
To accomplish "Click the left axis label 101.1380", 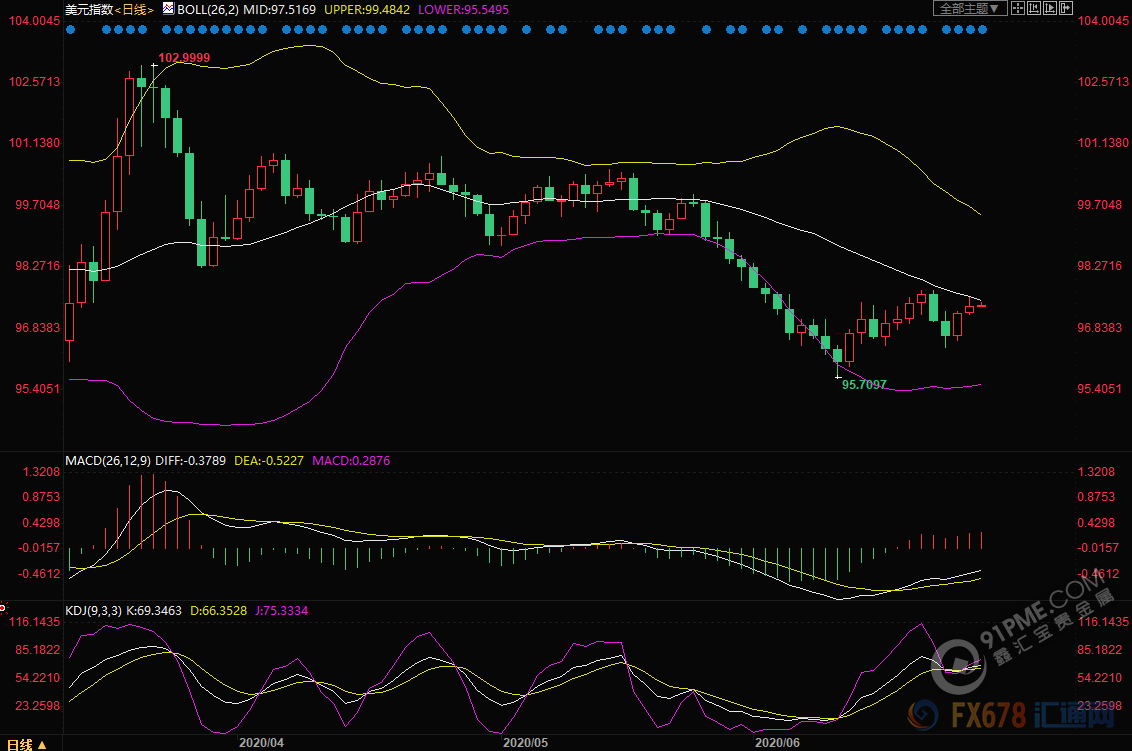I will (x=34, y=143).
